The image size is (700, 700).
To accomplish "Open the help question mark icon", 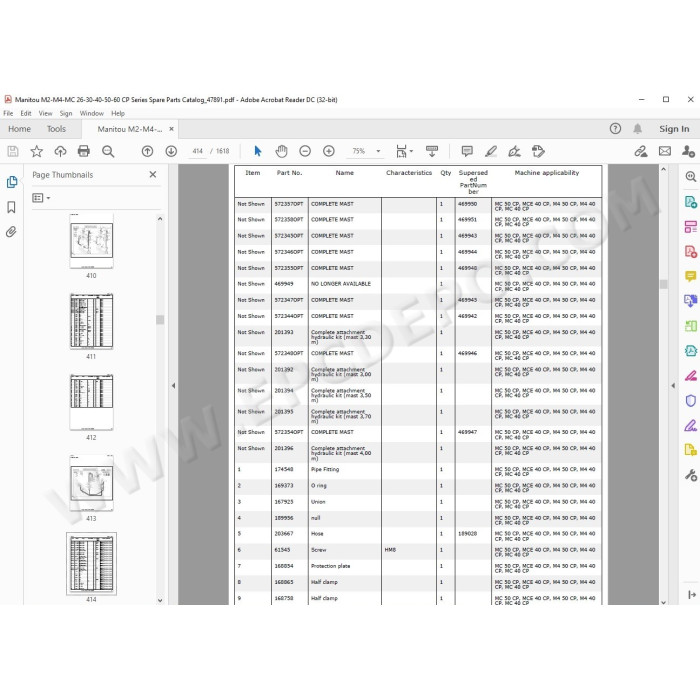I will point(615,129).
